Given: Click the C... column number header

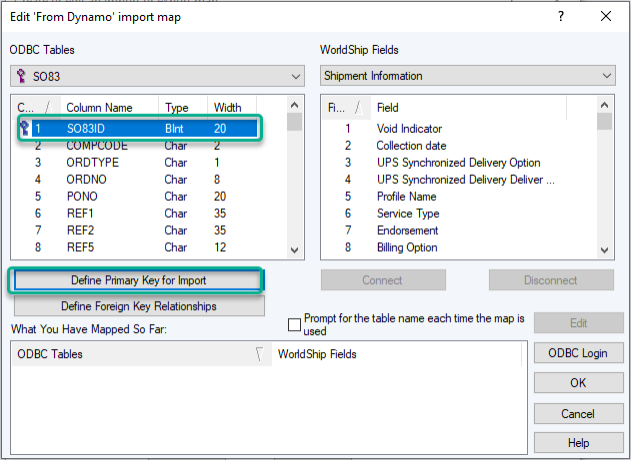Looking at the screenshot, I should [37, 108].
